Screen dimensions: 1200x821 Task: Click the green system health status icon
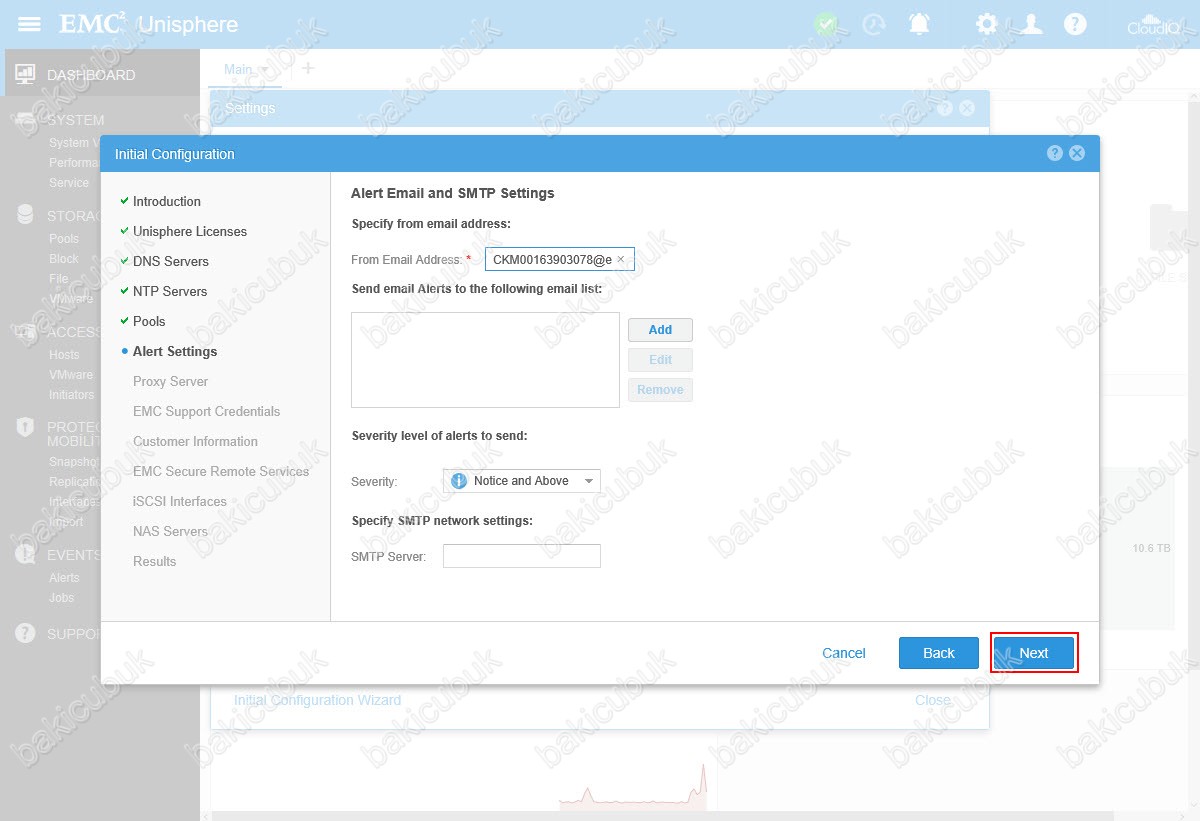826,24
